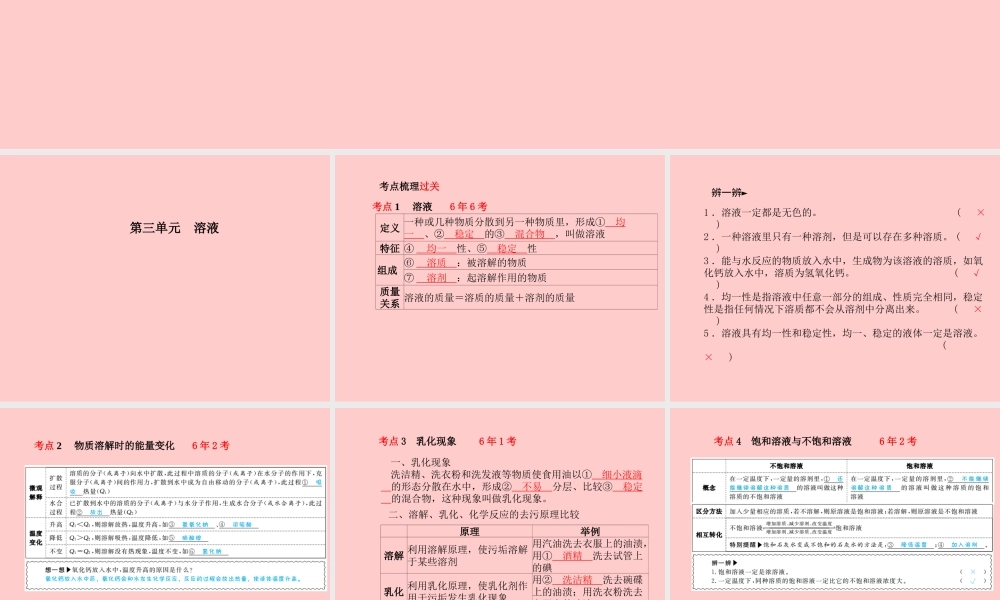
Task: Select the 溶解 row label in the 去污 table
Action: pyautogui.click(x=393, y=555)
